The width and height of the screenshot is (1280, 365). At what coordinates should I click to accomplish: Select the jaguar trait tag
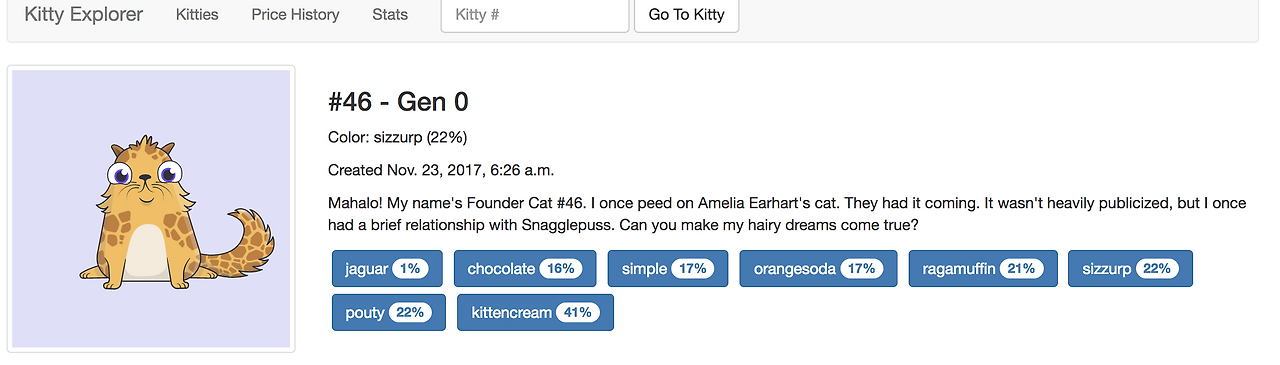click(388, 269)
